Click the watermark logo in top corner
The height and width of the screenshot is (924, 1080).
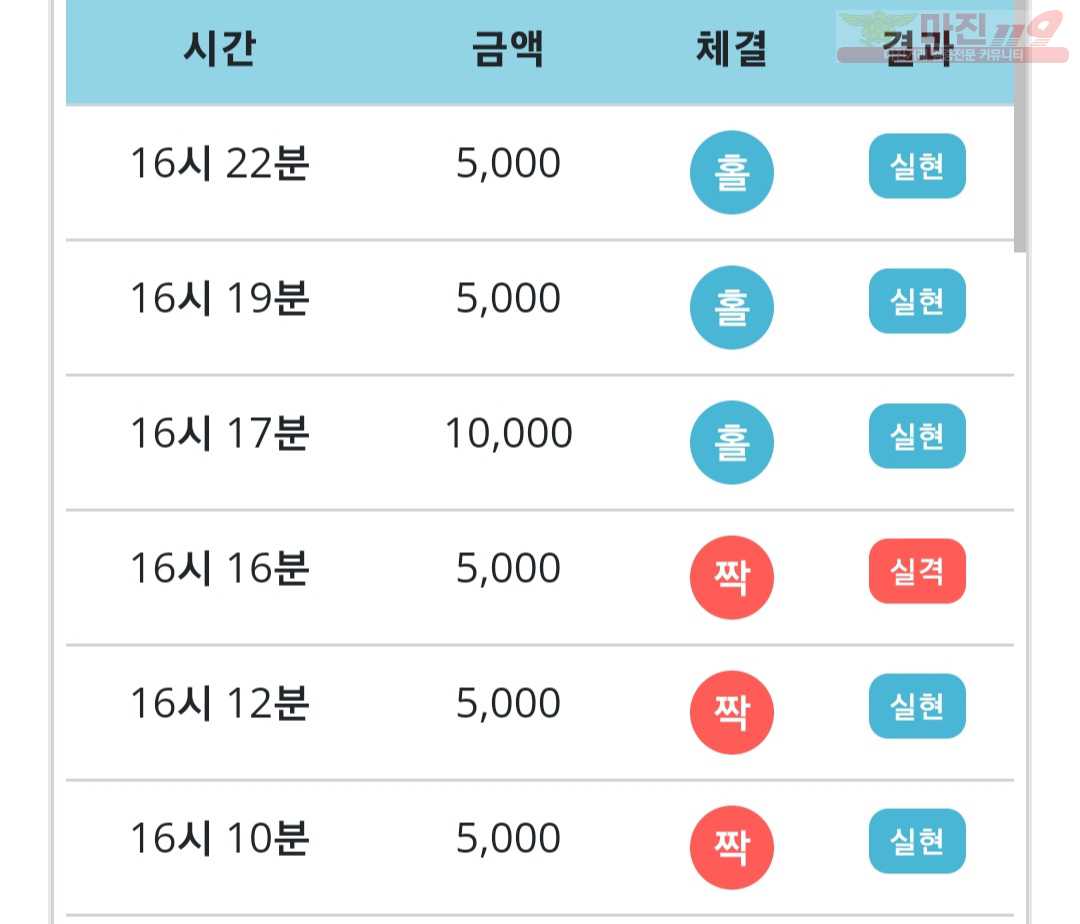point(953,36)
